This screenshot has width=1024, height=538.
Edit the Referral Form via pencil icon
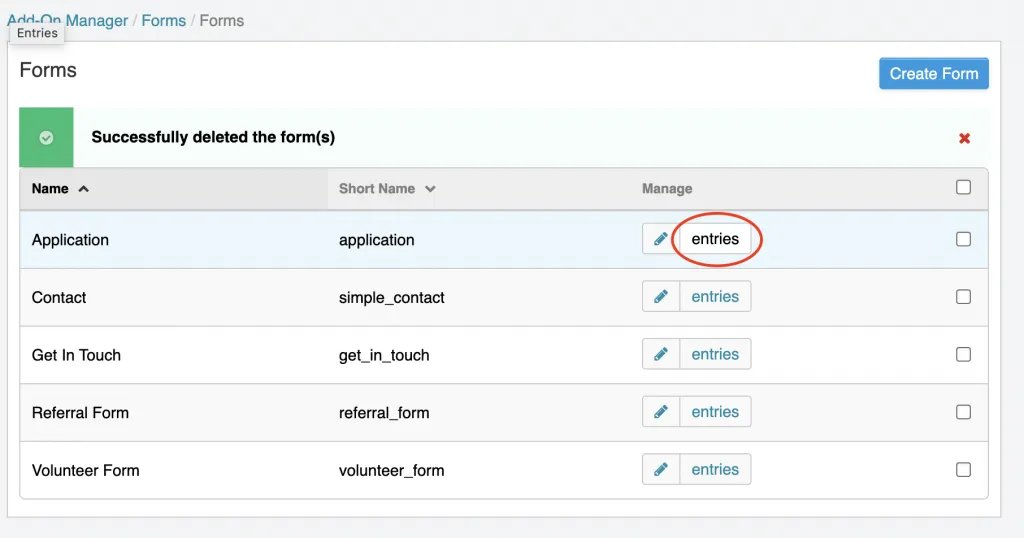coord(661,411)
